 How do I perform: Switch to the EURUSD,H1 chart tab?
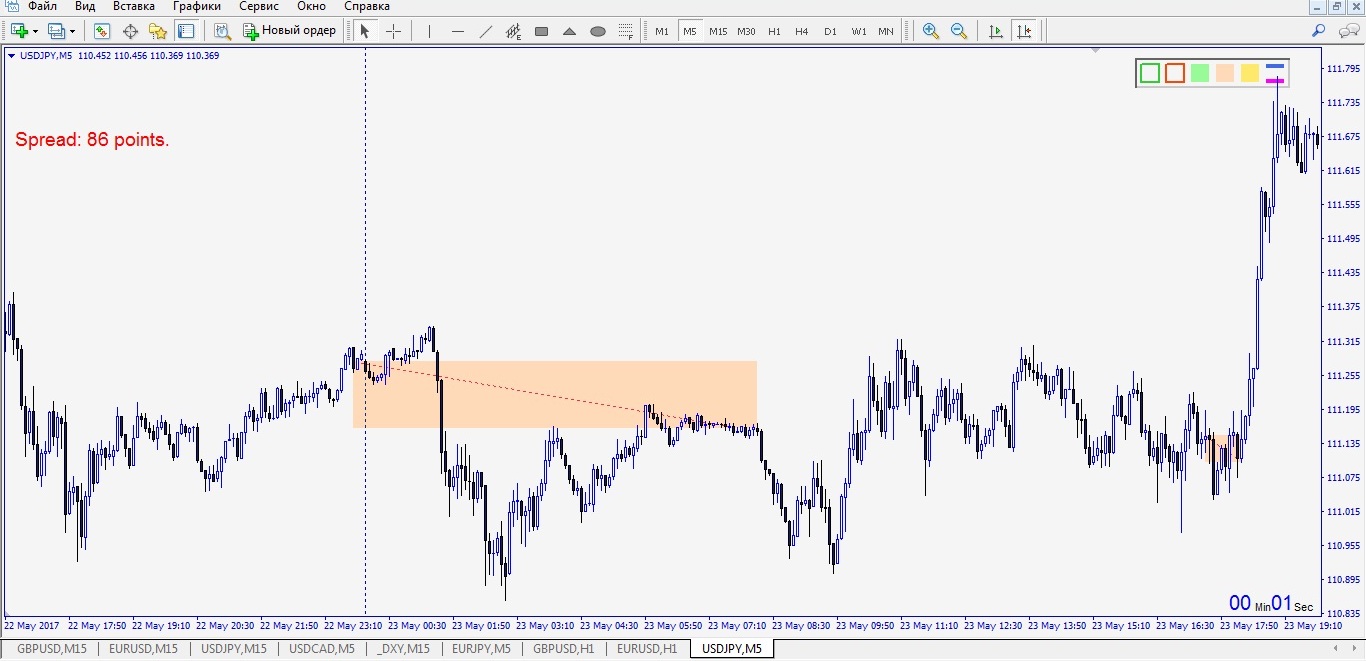pyautogui.click(x=647, y=649)
